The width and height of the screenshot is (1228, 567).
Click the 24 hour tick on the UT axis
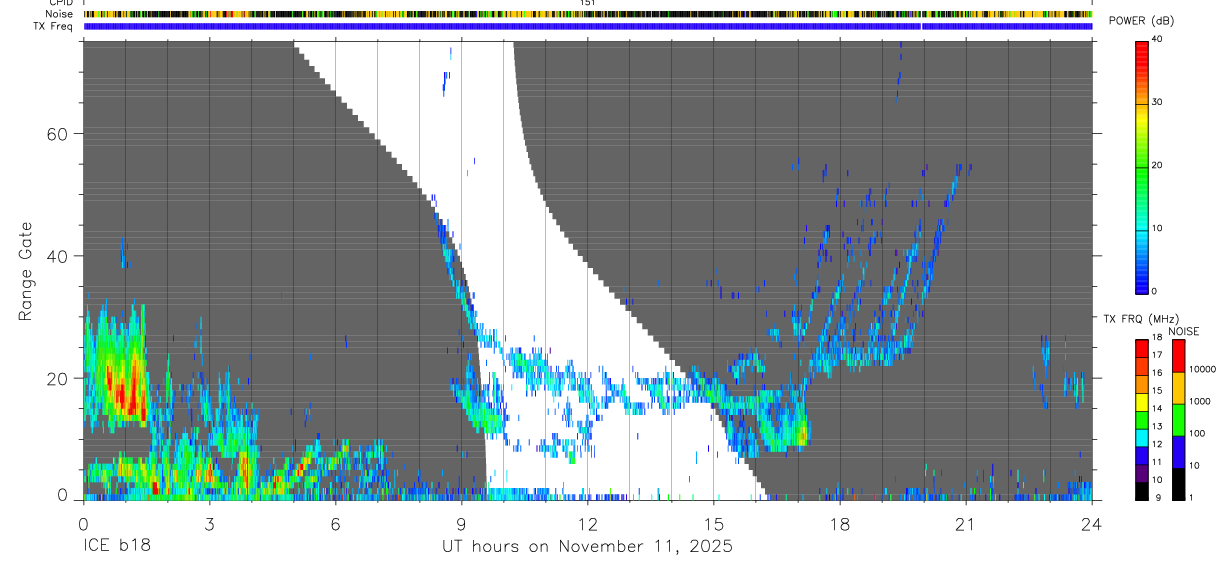coord(1091,523)
